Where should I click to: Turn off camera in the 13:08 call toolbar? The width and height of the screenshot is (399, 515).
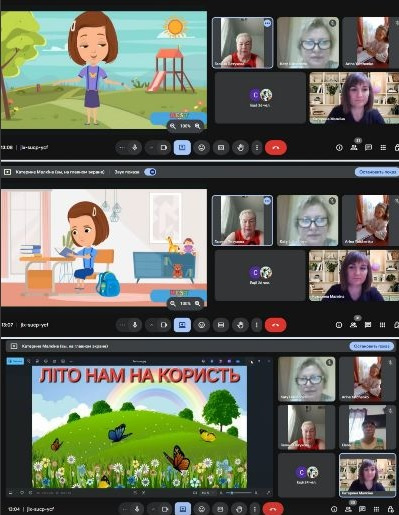tap(164, 148)
